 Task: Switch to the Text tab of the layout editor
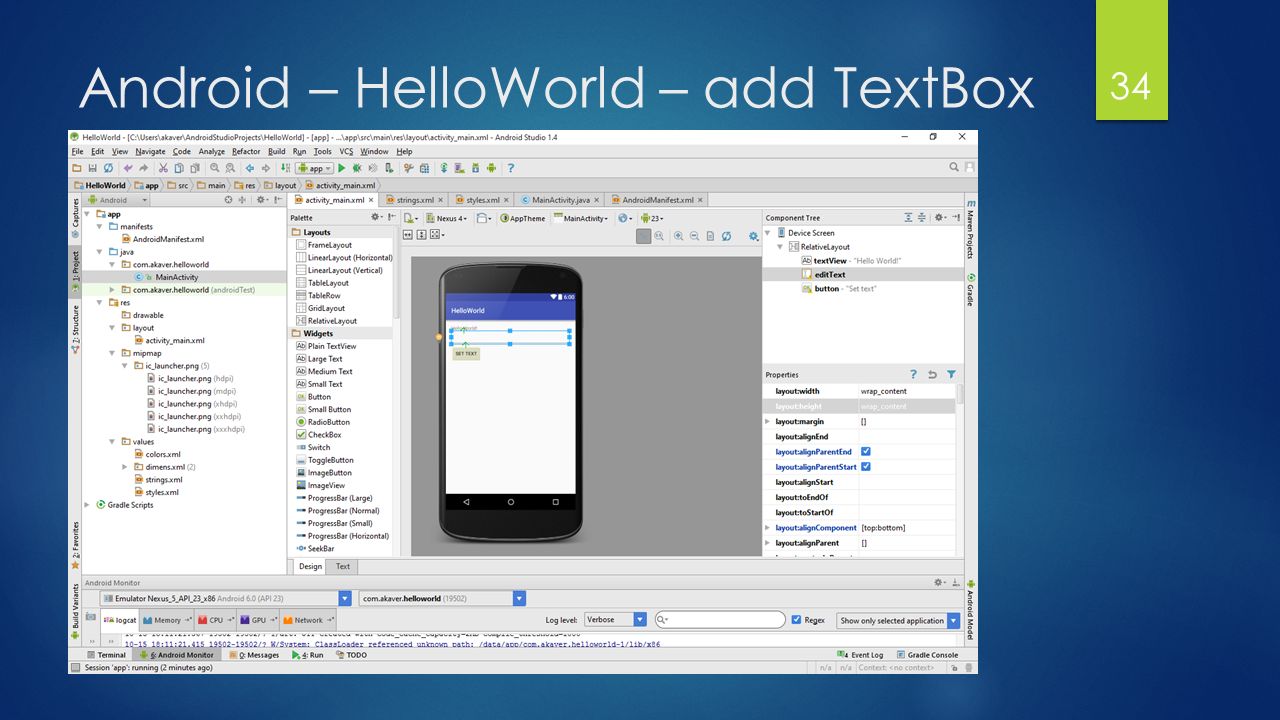click(x=343, y=566)
